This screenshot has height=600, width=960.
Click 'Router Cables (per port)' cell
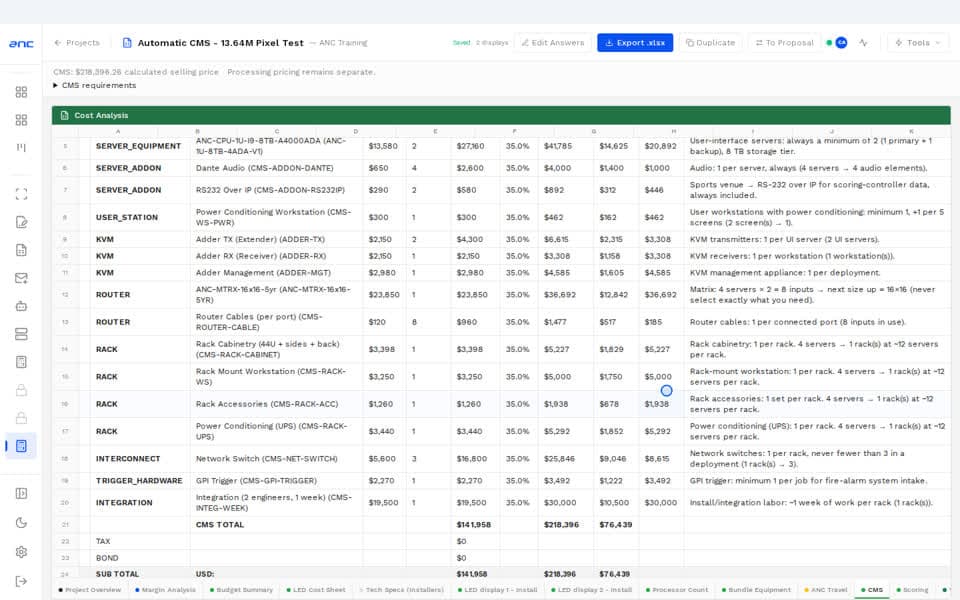[276, 322]
